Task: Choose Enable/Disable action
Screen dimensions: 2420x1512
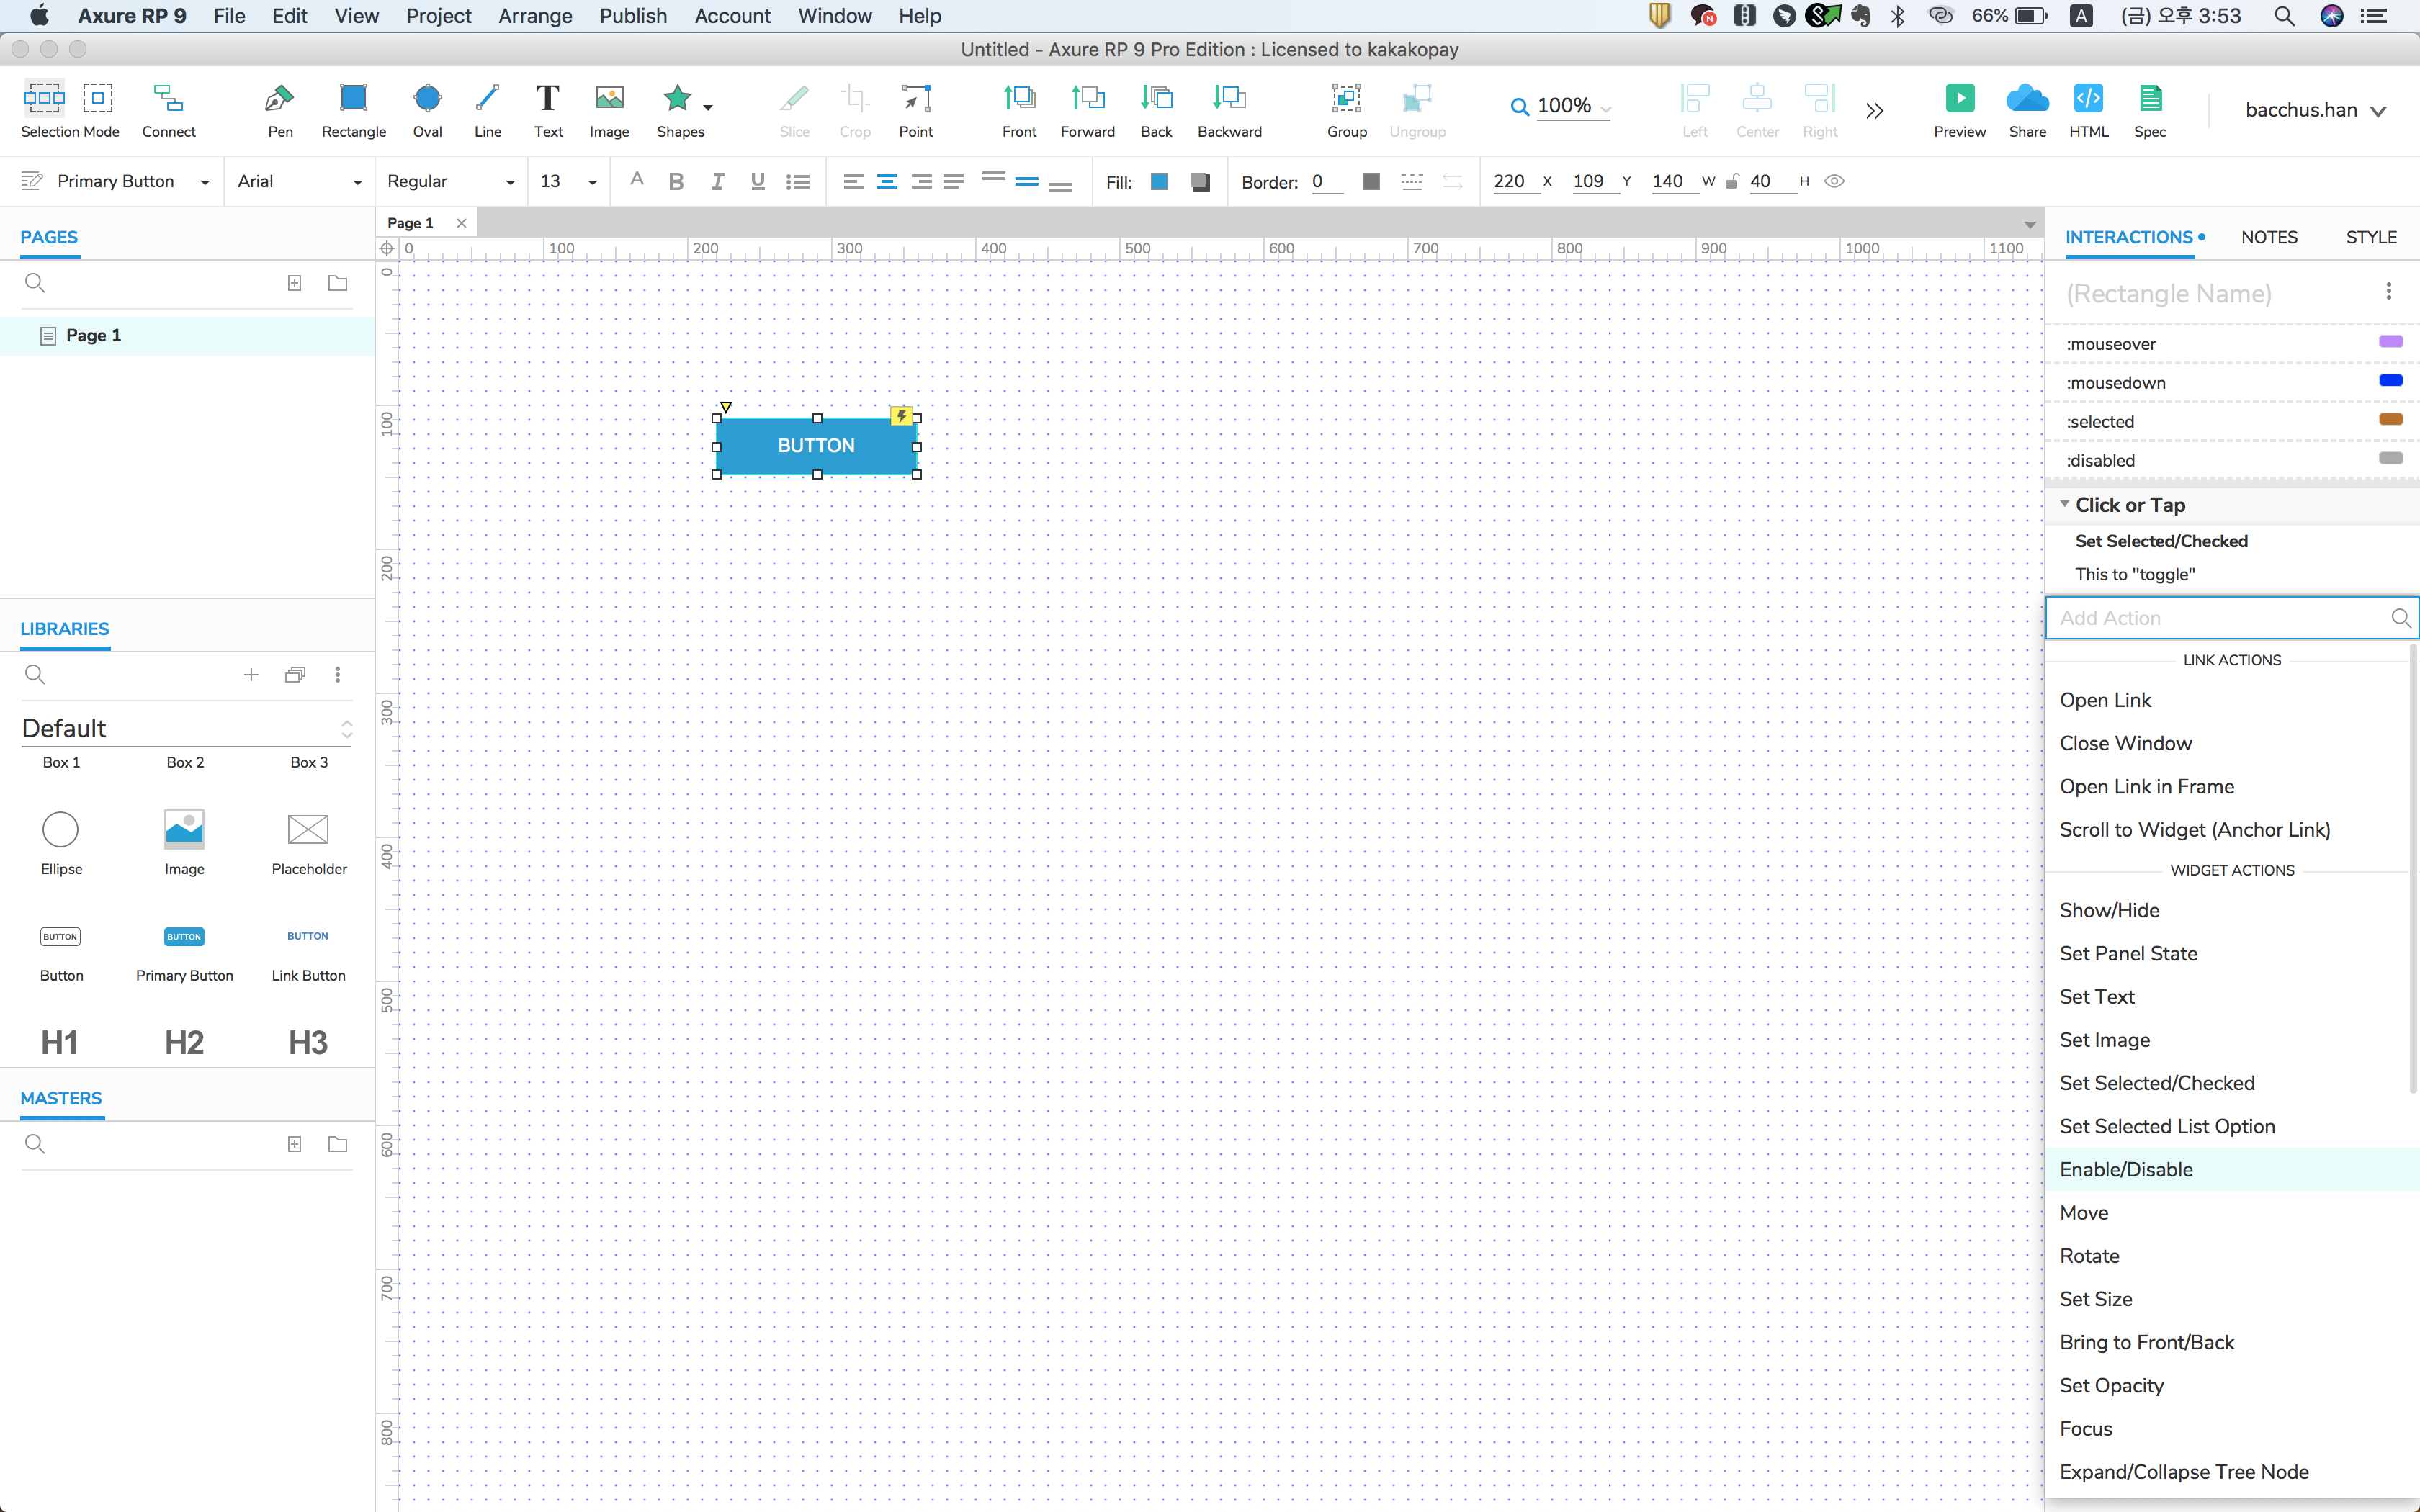Action: click(x=2126, y=1169)
